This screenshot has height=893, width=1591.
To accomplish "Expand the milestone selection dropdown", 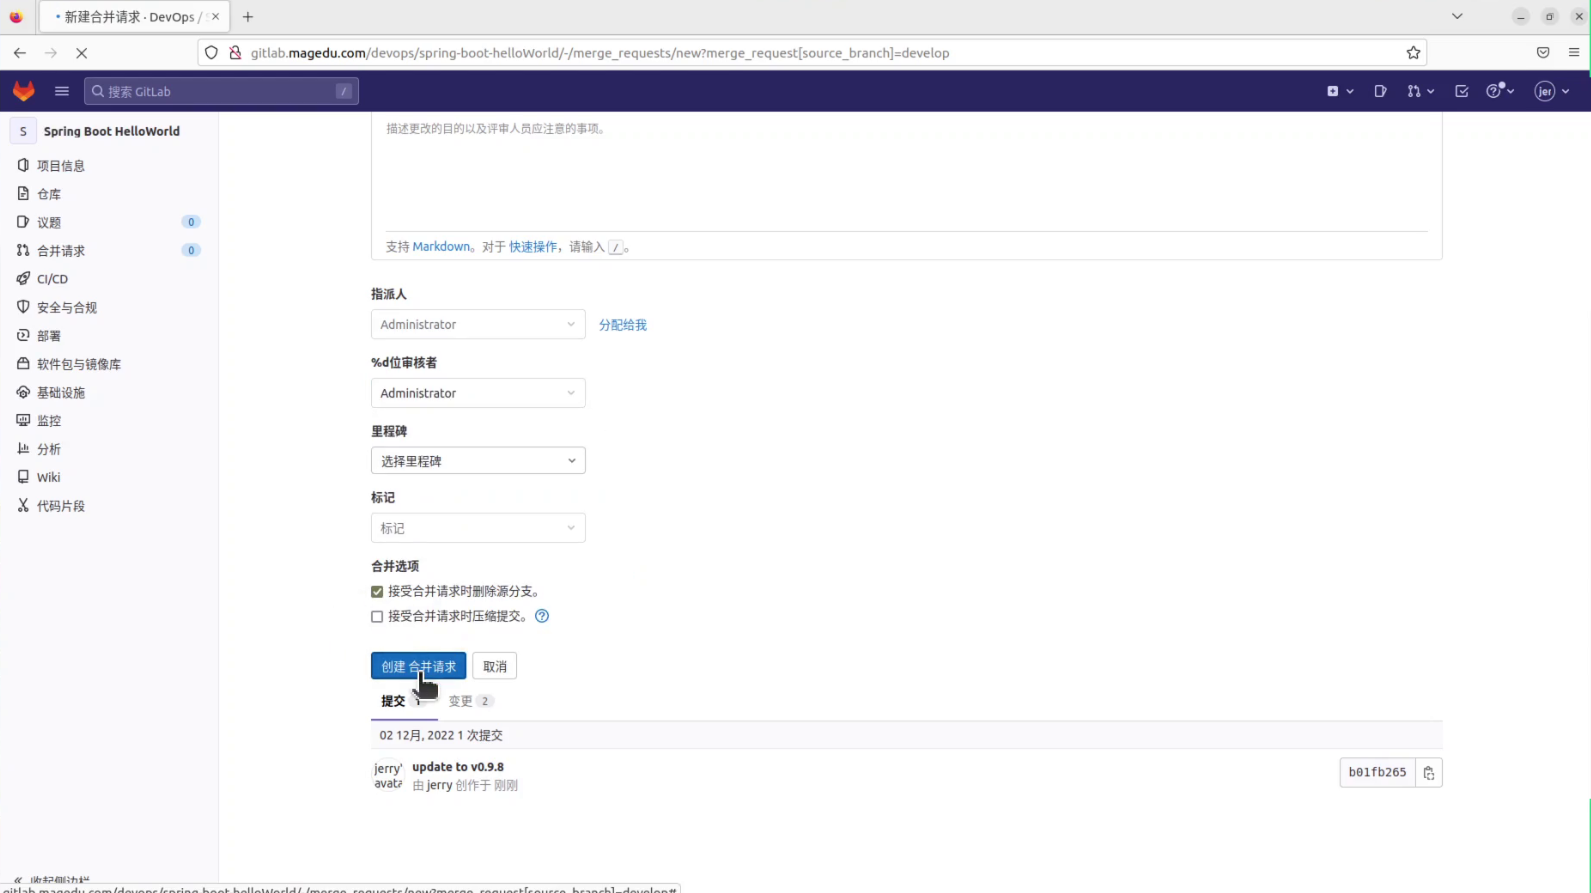I will tap(478, 461).
